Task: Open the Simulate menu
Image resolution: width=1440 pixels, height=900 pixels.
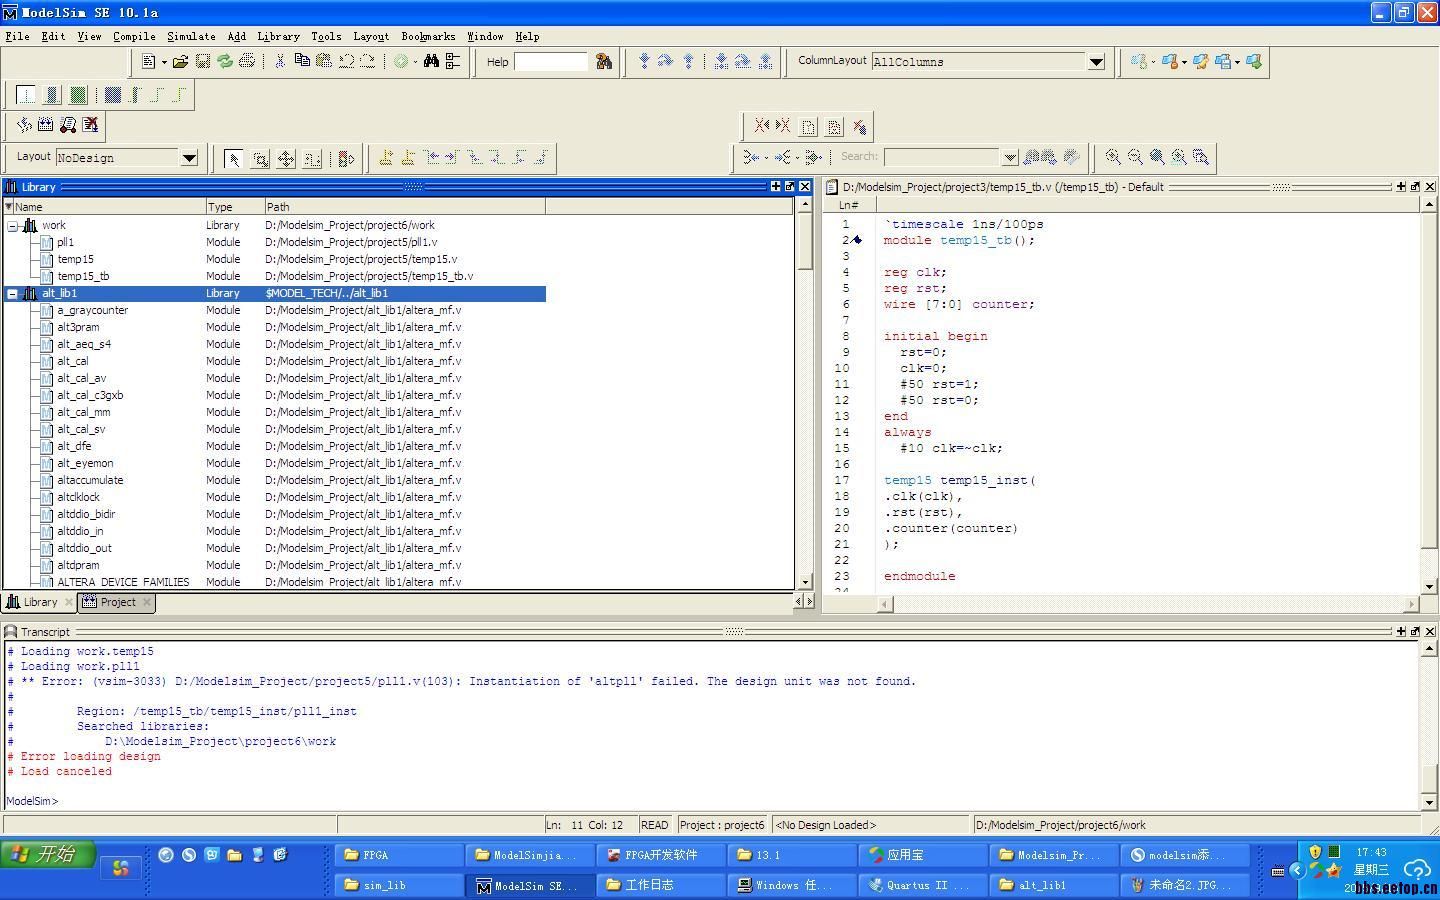Action: pyautogui.click(x=191, y=36)
